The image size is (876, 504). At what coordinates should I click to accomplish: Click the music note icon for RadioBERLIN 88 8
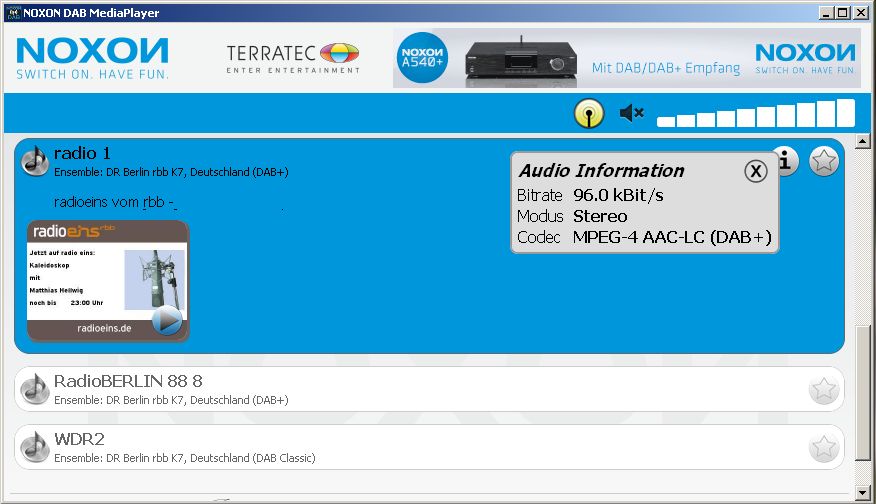pos(35,389)
